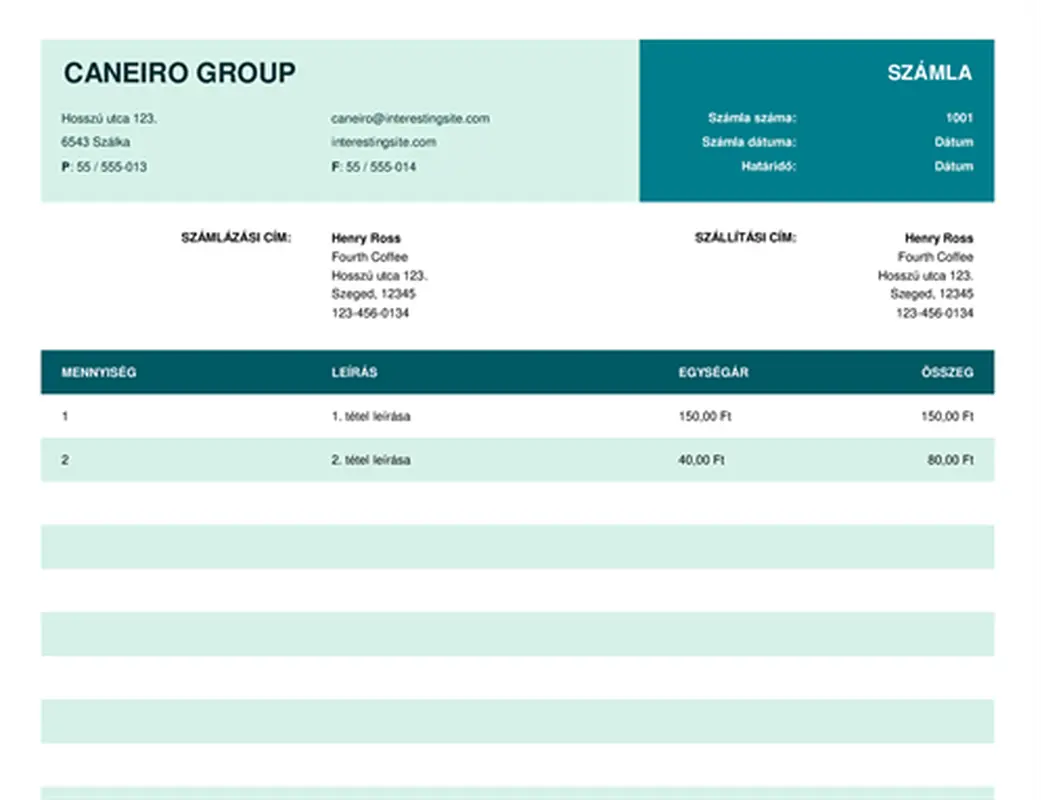
Task: Click the phone number 55 / 555-013
Action: coord(110,167)
